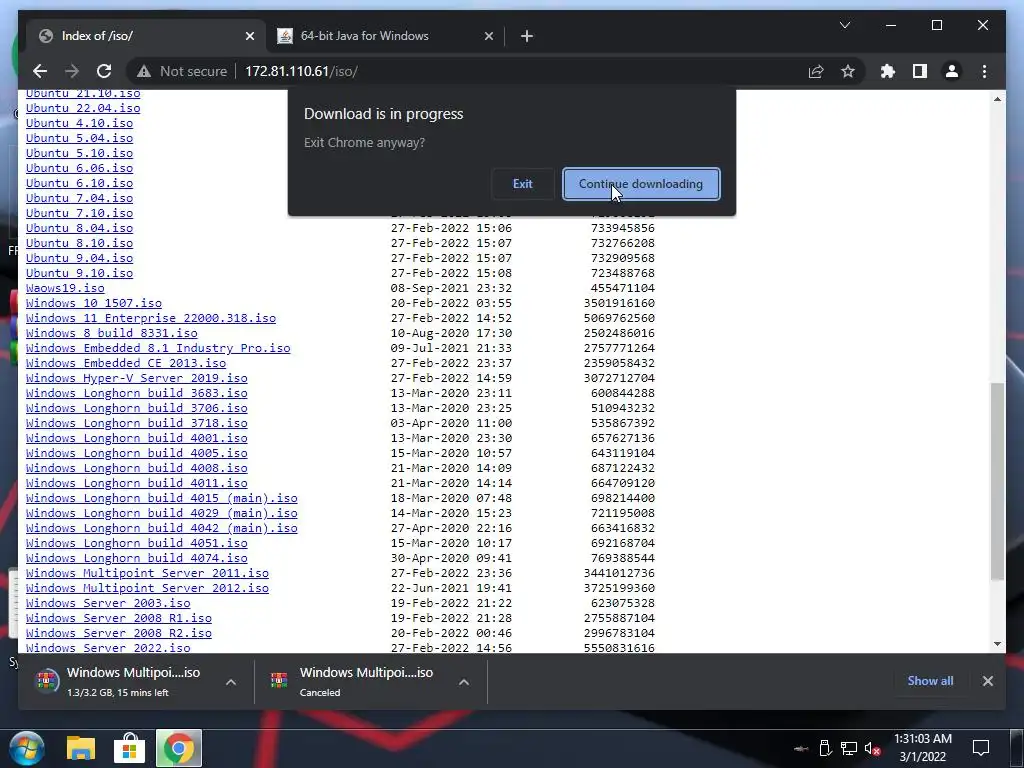Close the downloads bar

coord(987,680)
